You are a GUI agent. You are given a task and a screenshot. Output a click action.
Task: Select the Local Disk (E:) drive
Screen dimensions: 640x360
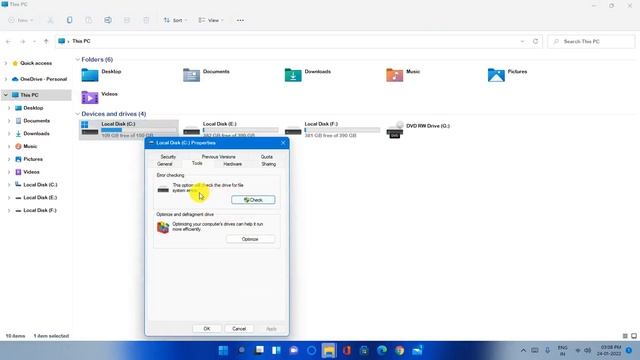(231, 129)
